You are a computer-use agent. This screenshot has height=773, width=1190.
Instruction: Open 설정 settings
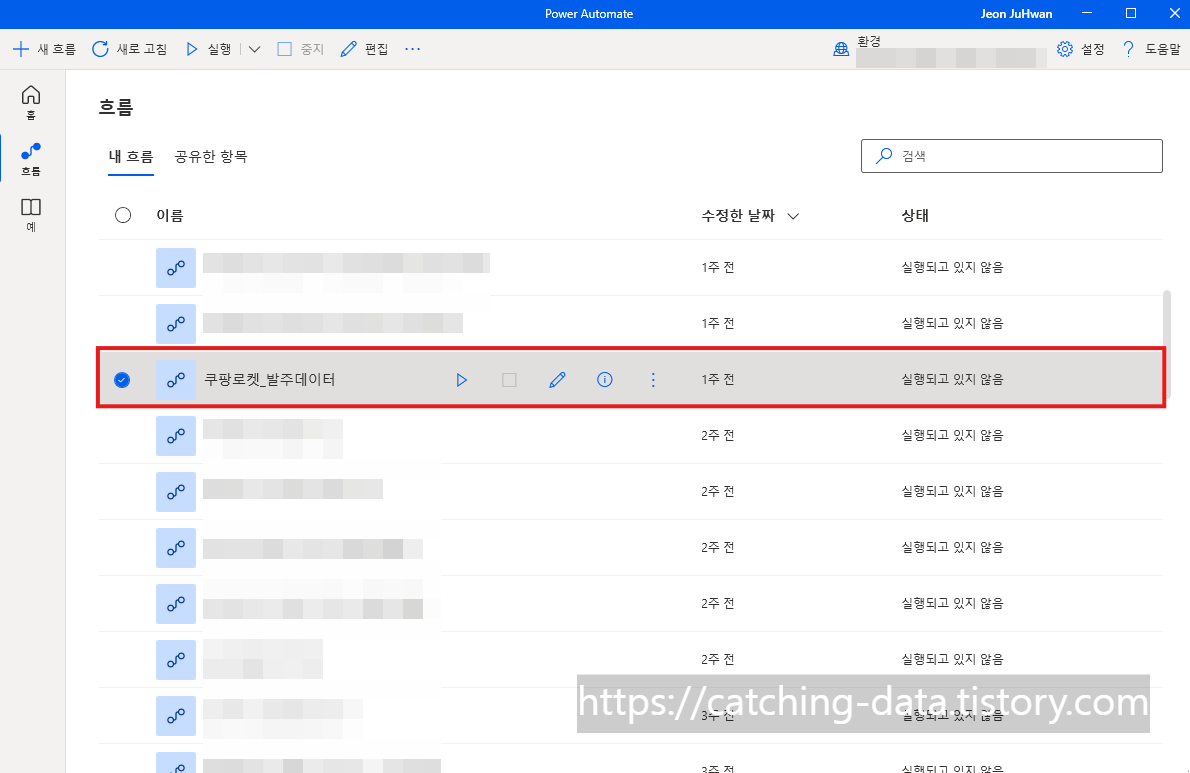pyautogui.click(x=1081, y=49)
